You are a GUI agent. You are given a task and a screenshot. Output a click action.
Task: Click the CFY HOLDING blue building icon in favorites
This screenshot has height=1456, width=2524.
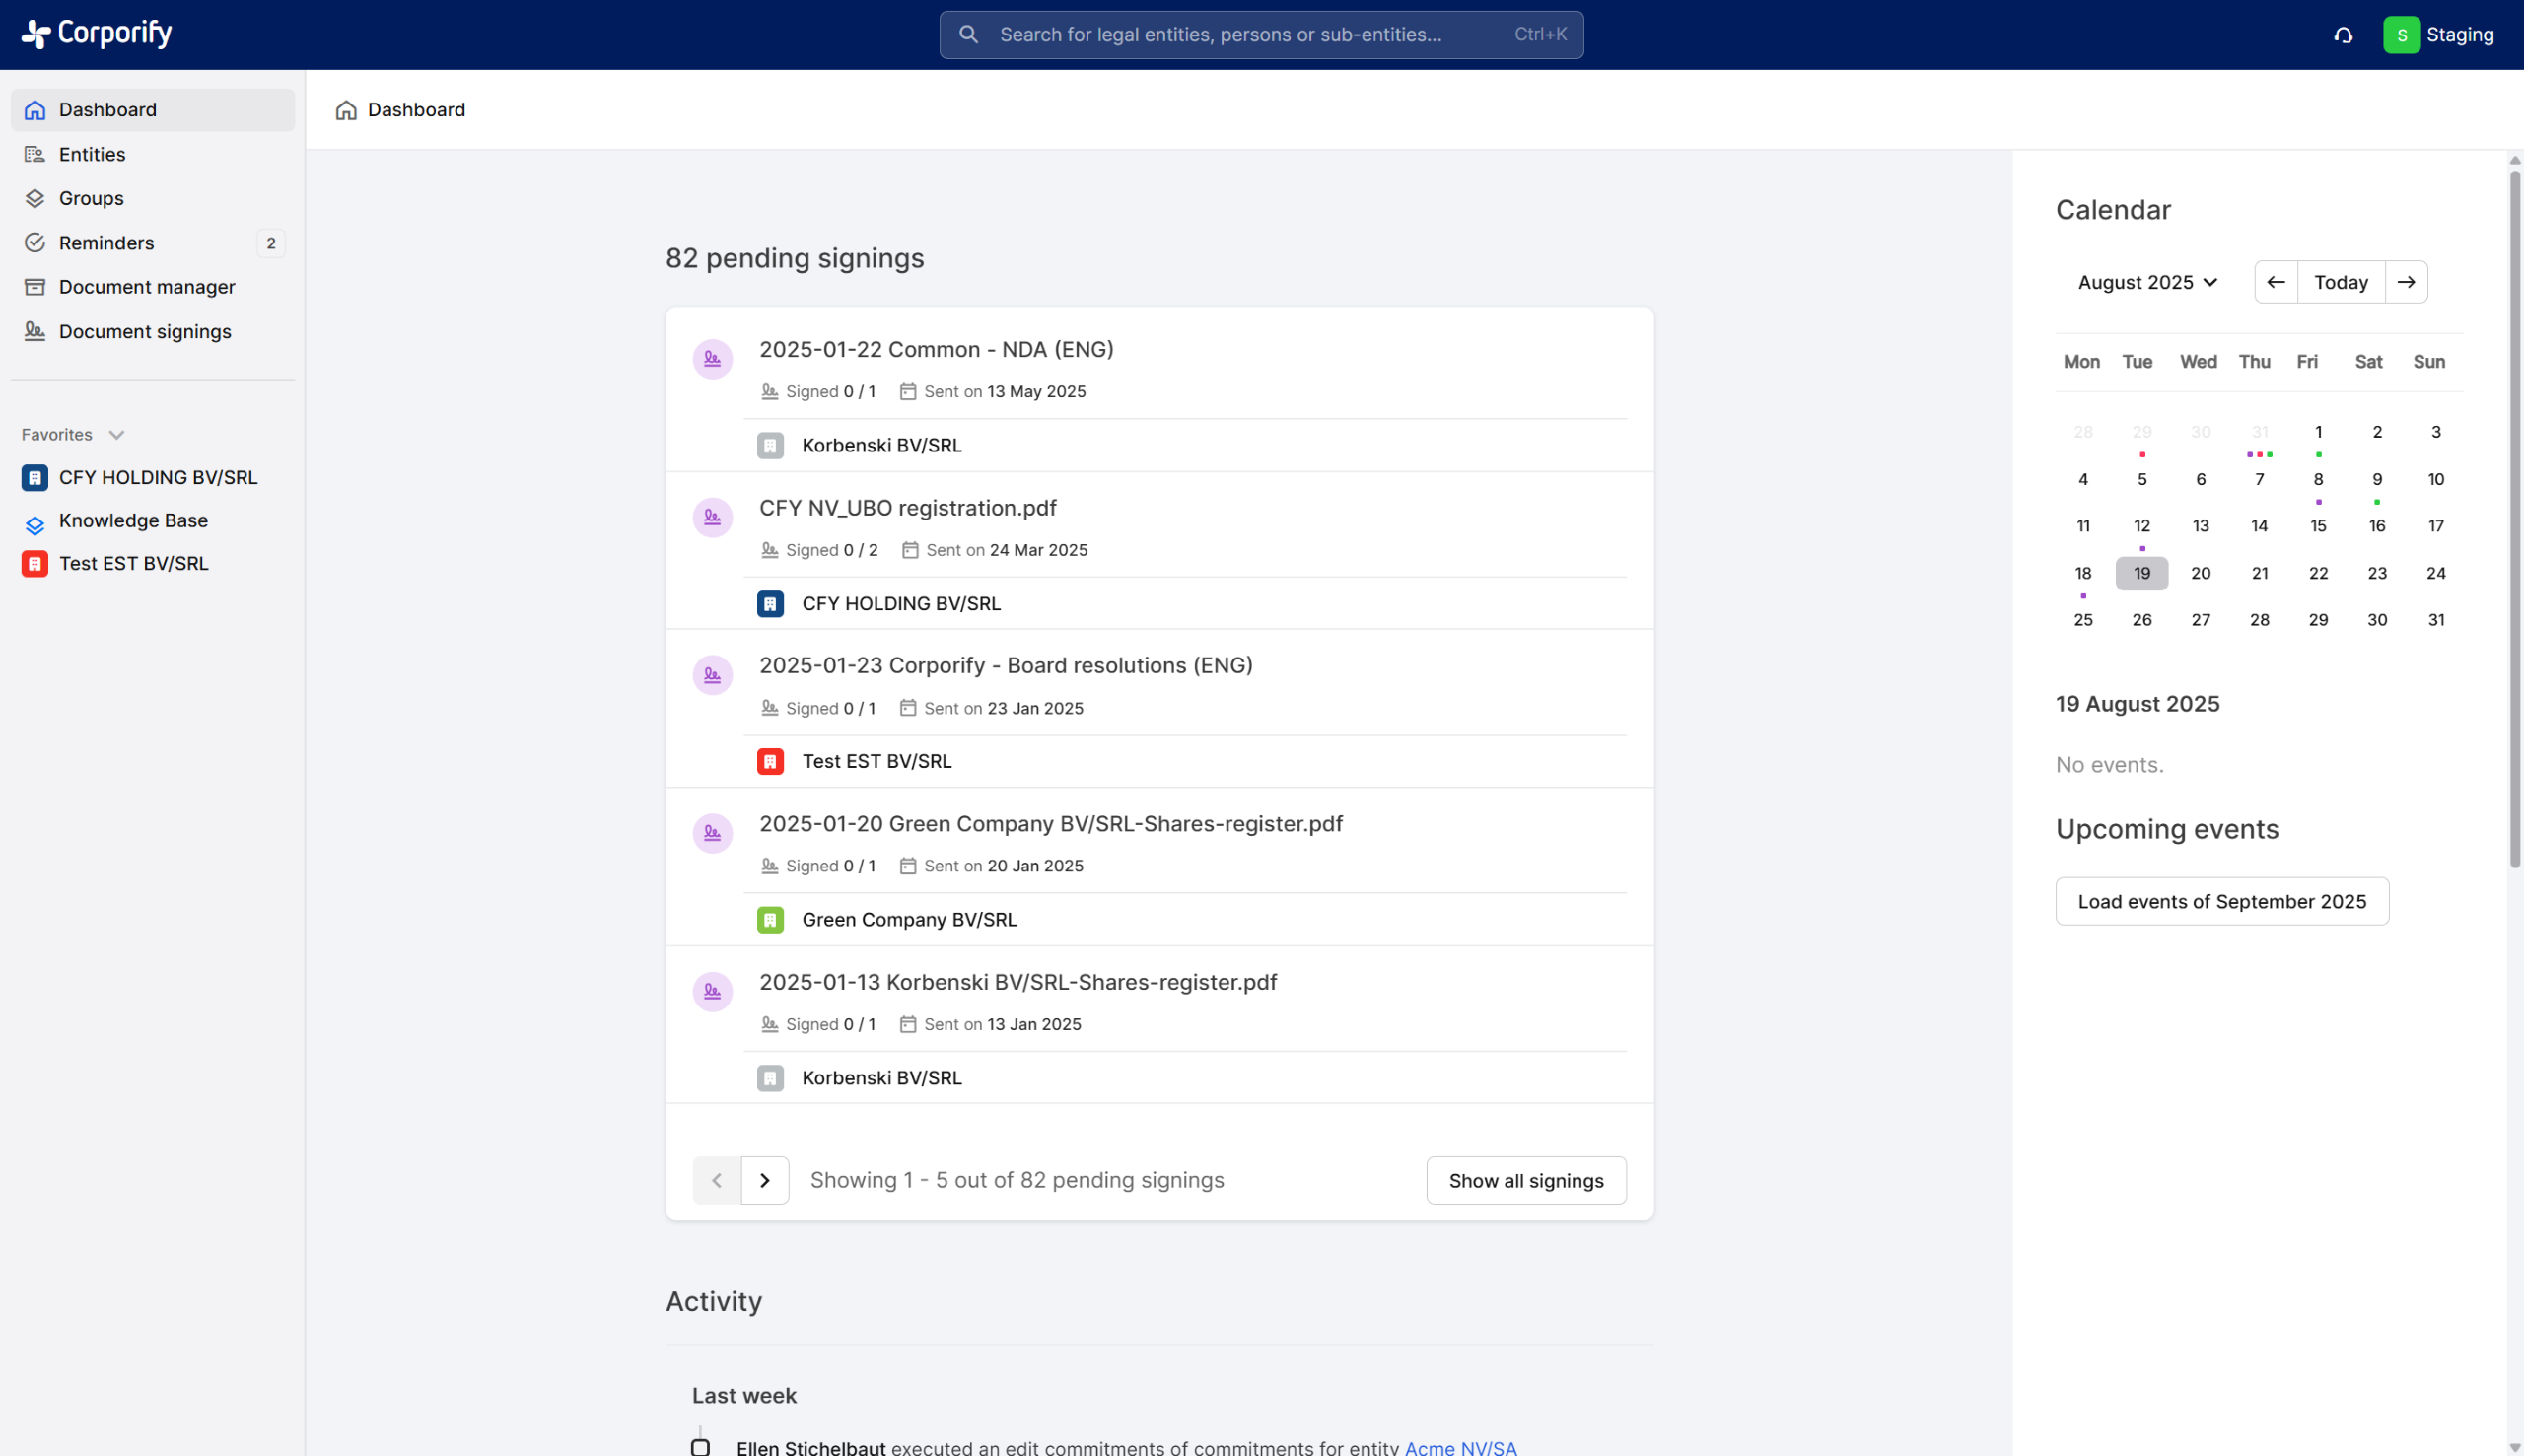[x=35, y=478]
